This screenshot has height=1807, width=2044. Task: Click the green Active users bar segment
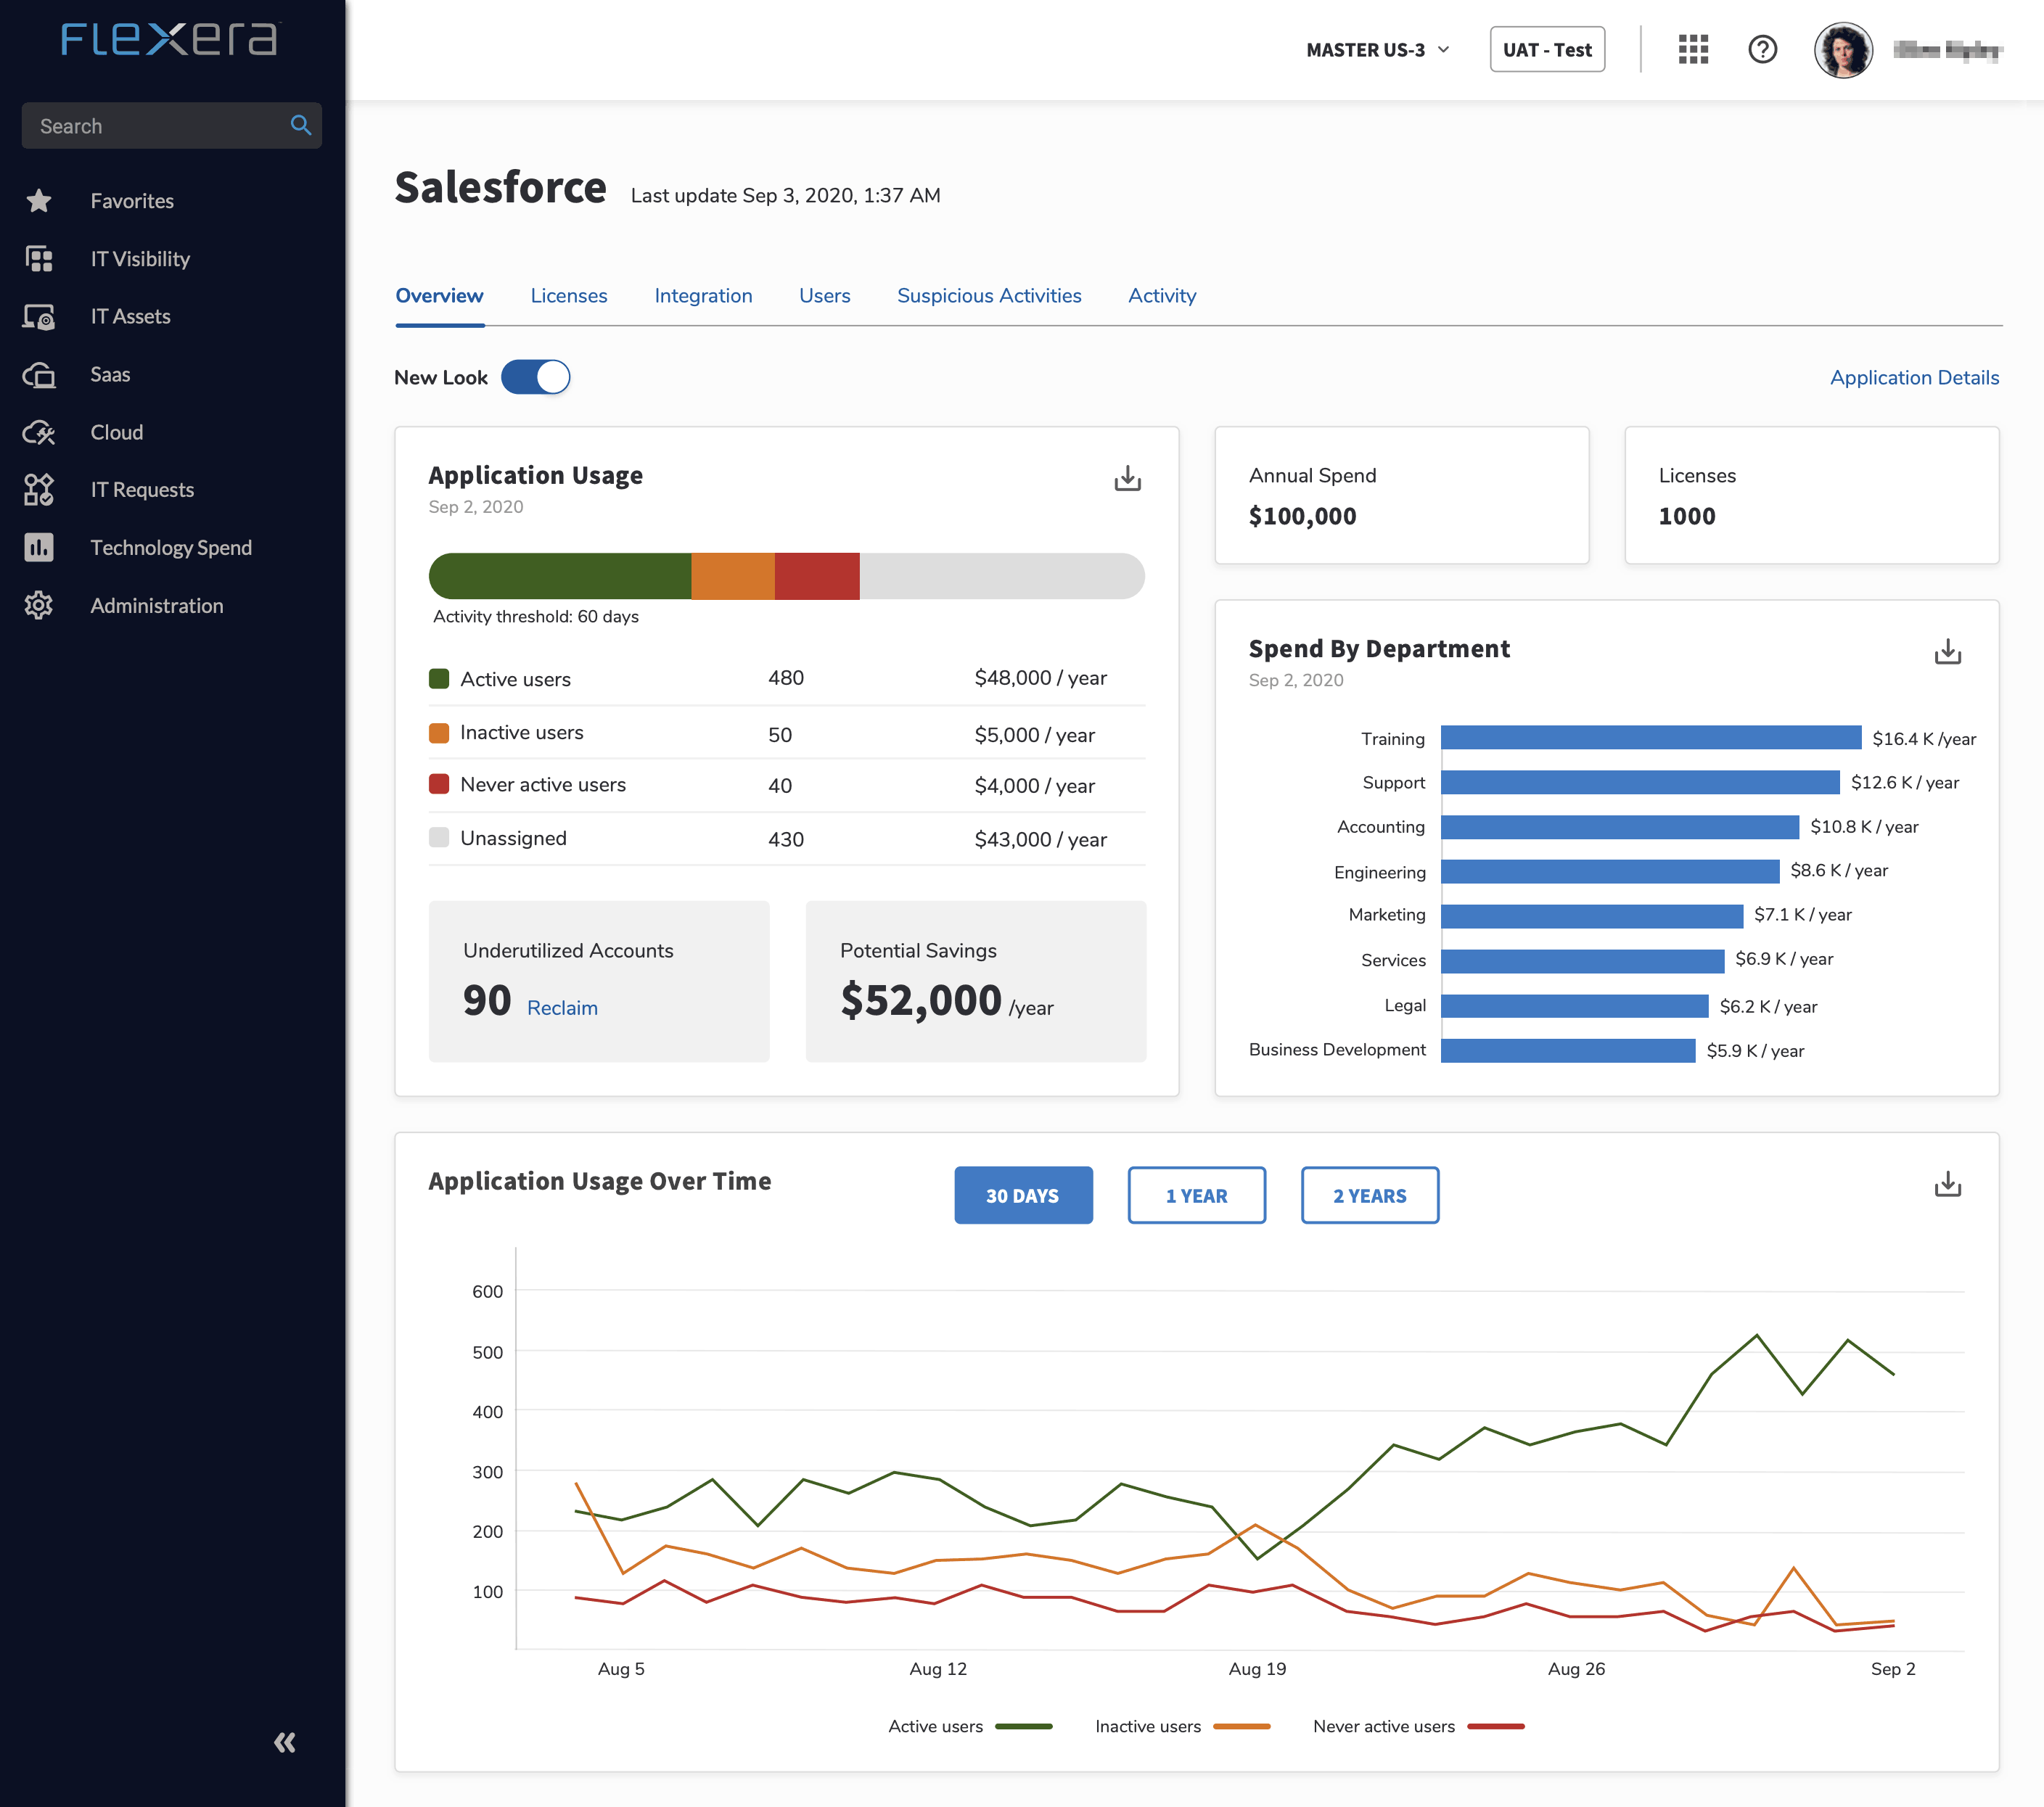560,576
